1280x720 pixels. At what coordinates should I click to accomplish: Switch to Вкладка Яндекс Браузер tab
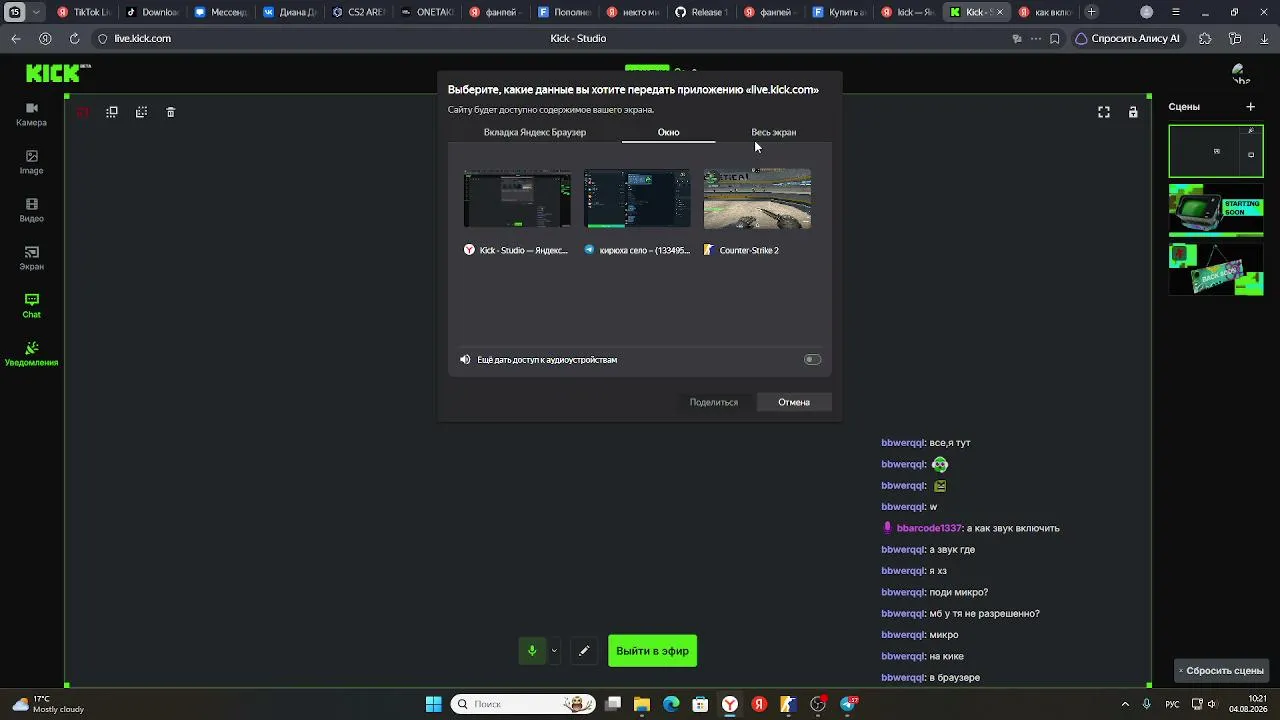[535, 132]
